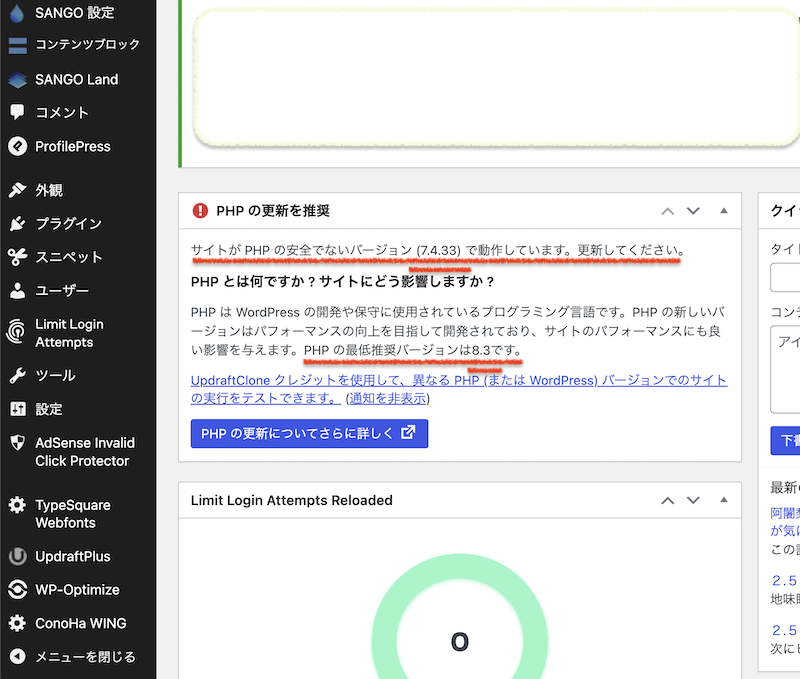
Task: Click the 外観 paintbrush icon
Action: point(17,190)
